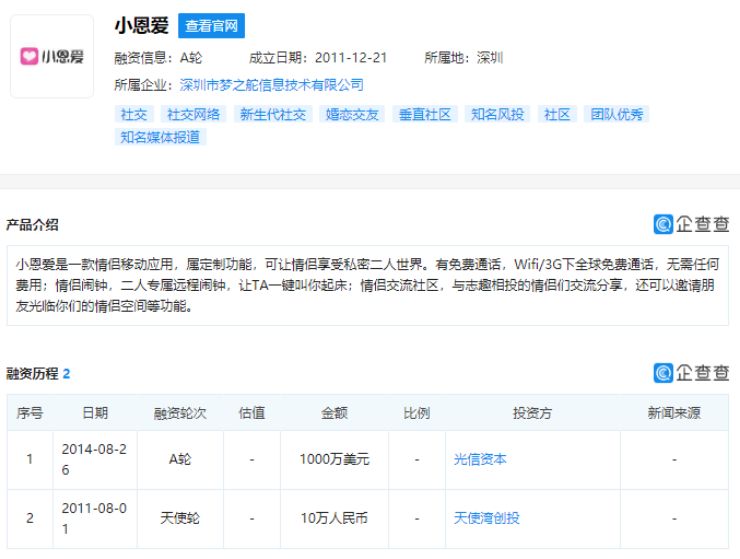Click the 序号 column header
This screenshot has height=559, width=740.
[x=30, y=413]
